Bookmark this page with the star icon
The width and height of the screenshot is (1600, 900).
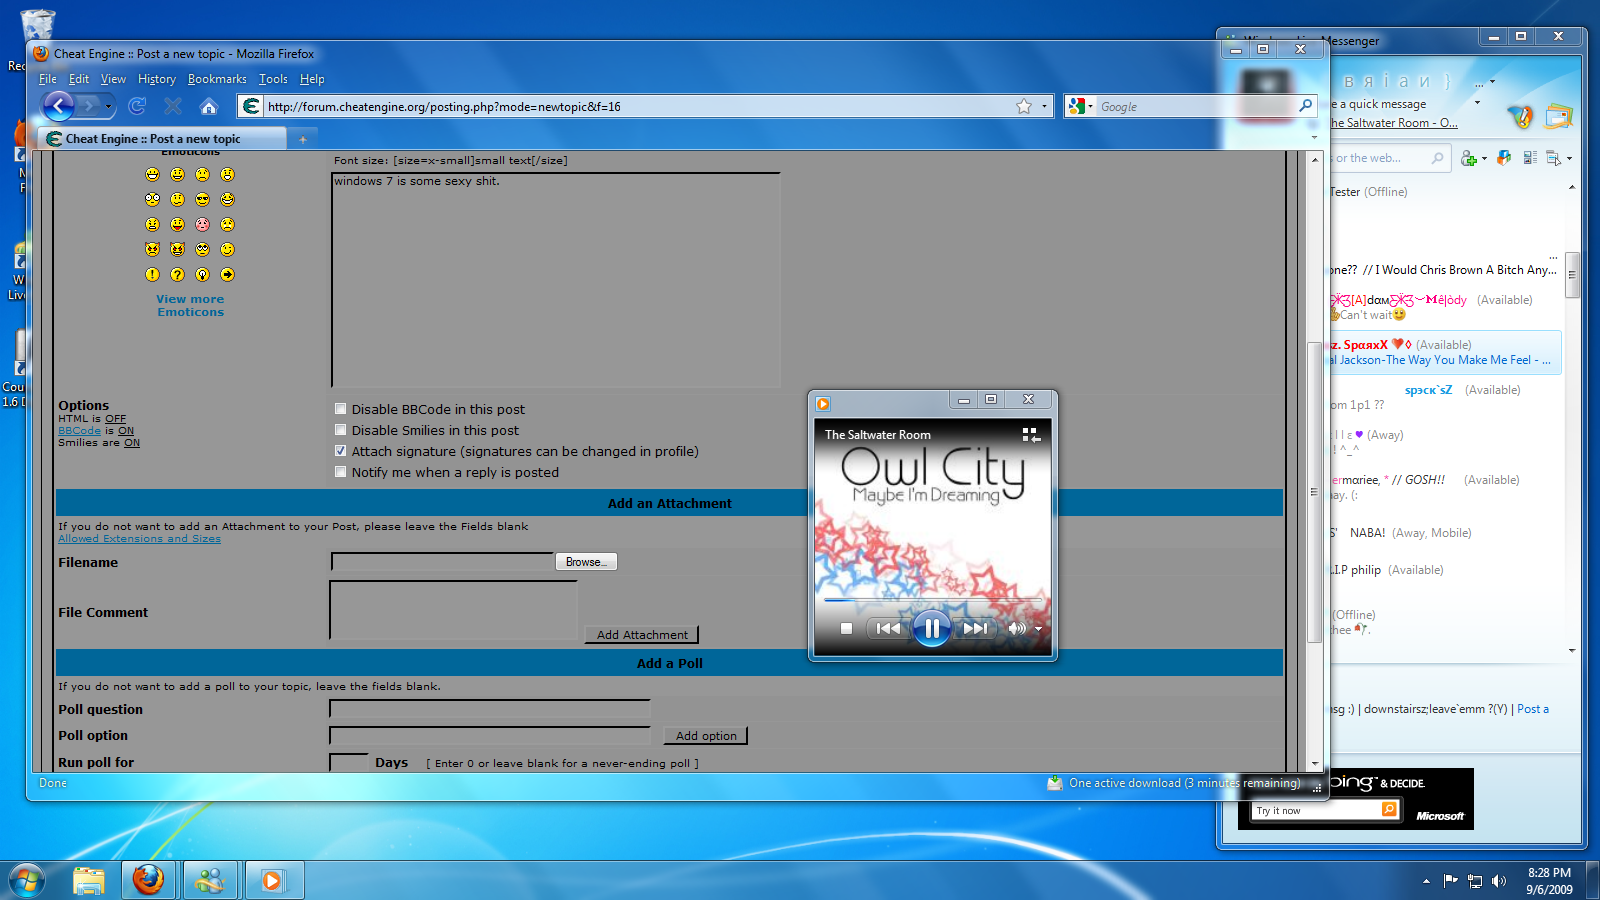1024,106
